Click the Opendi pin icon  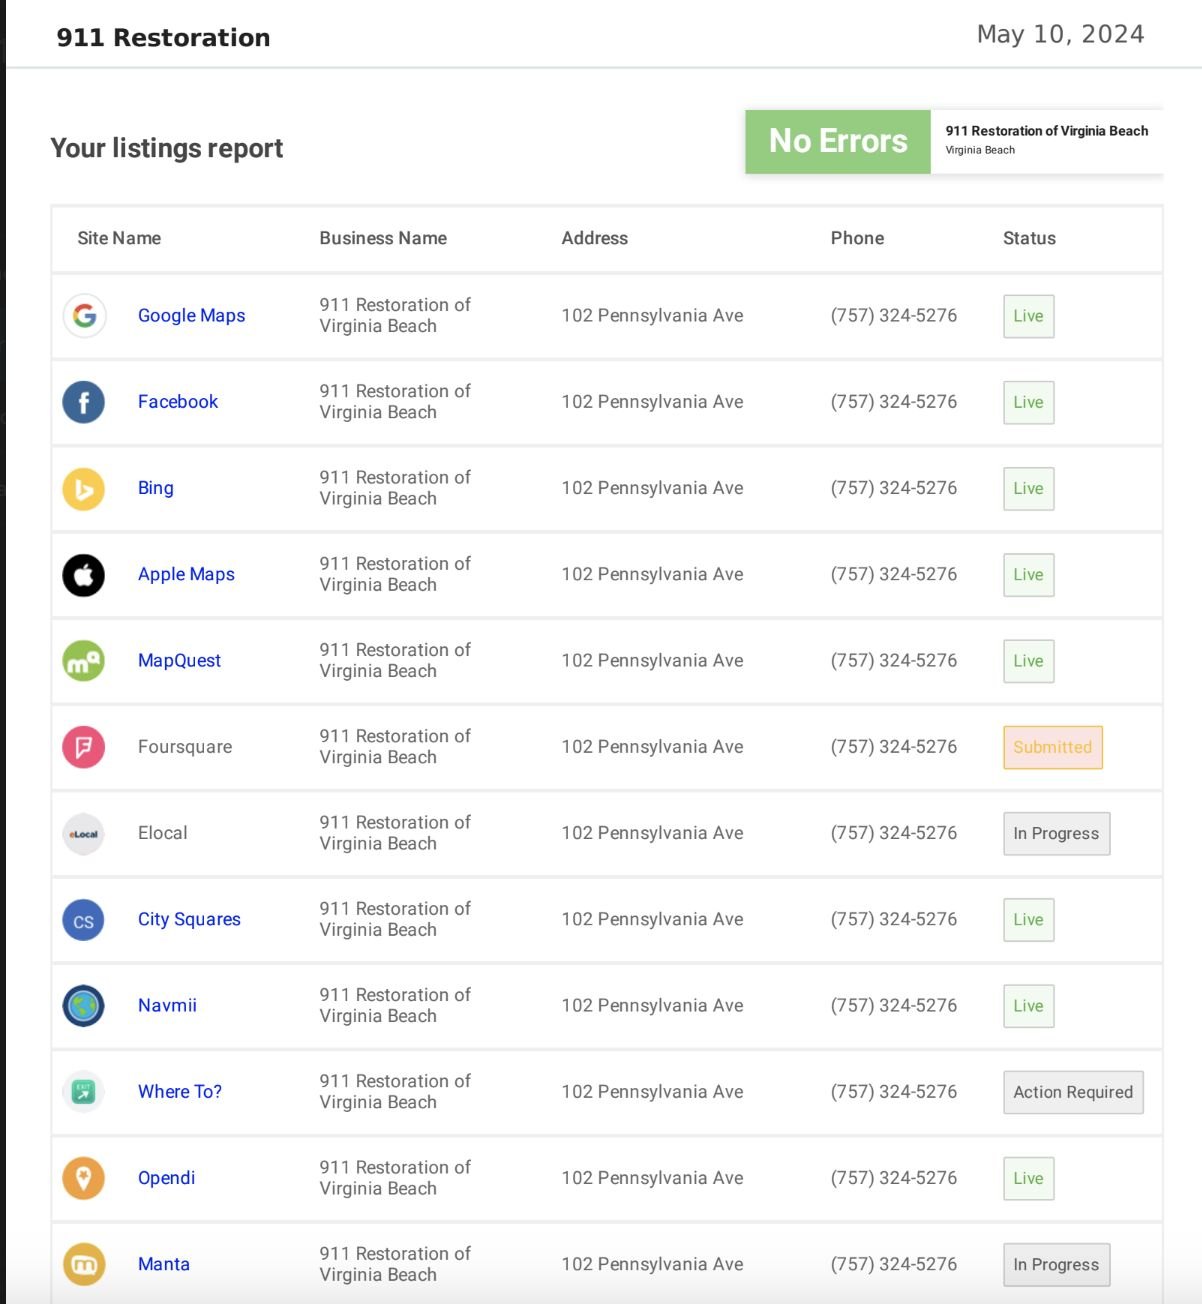(x=84, y=1178)
